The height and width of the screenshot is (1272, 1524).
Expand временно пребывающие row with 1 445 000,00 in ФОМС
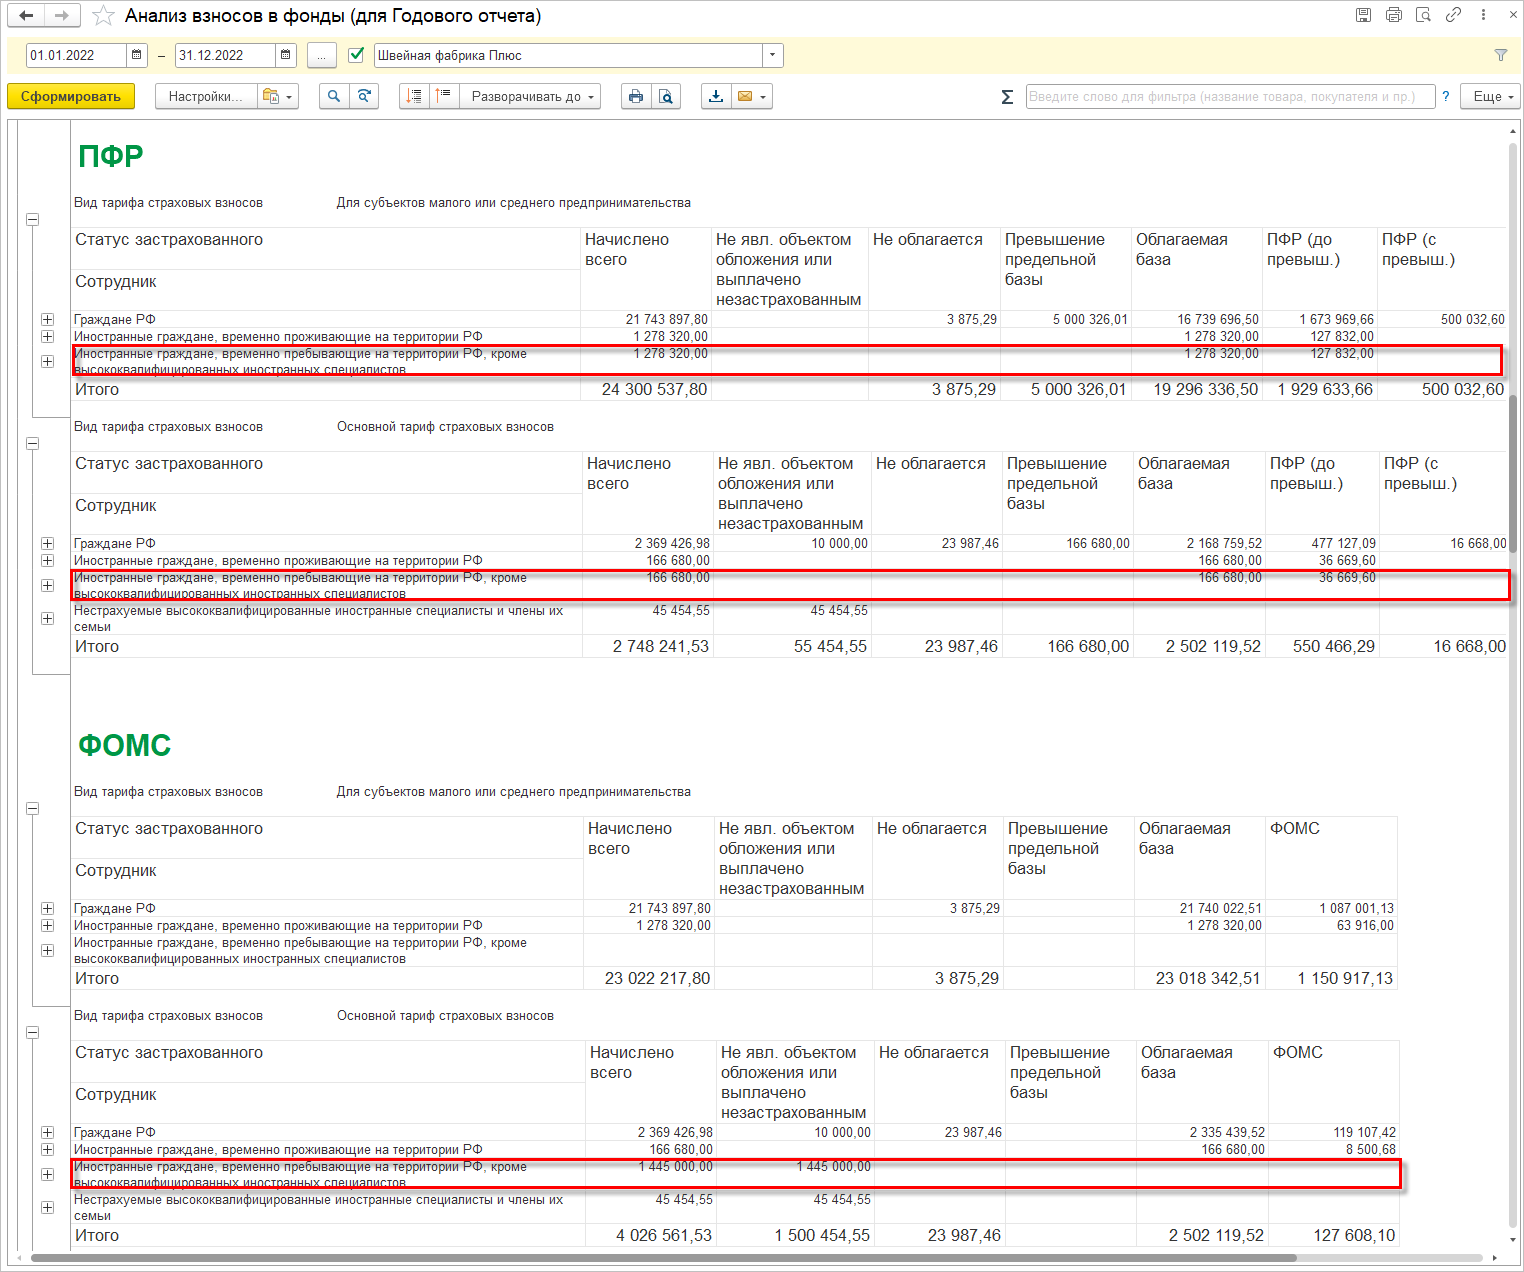47,1174
